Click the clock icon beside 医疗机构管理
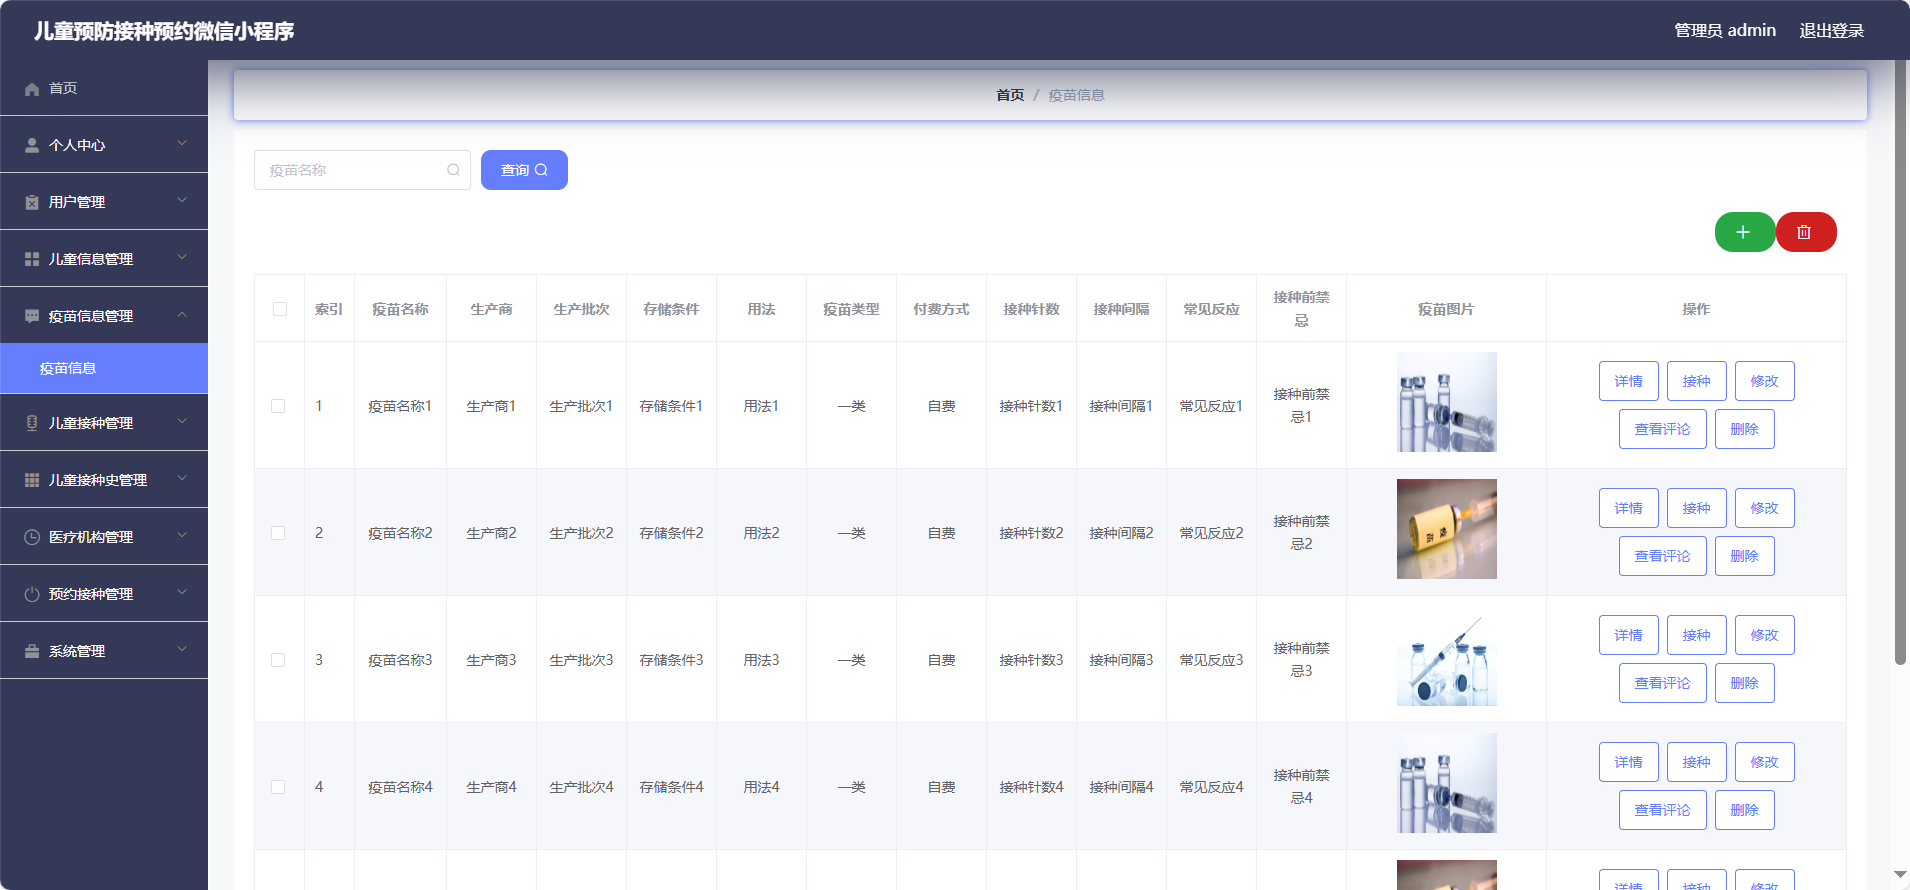 coord(32,538)
